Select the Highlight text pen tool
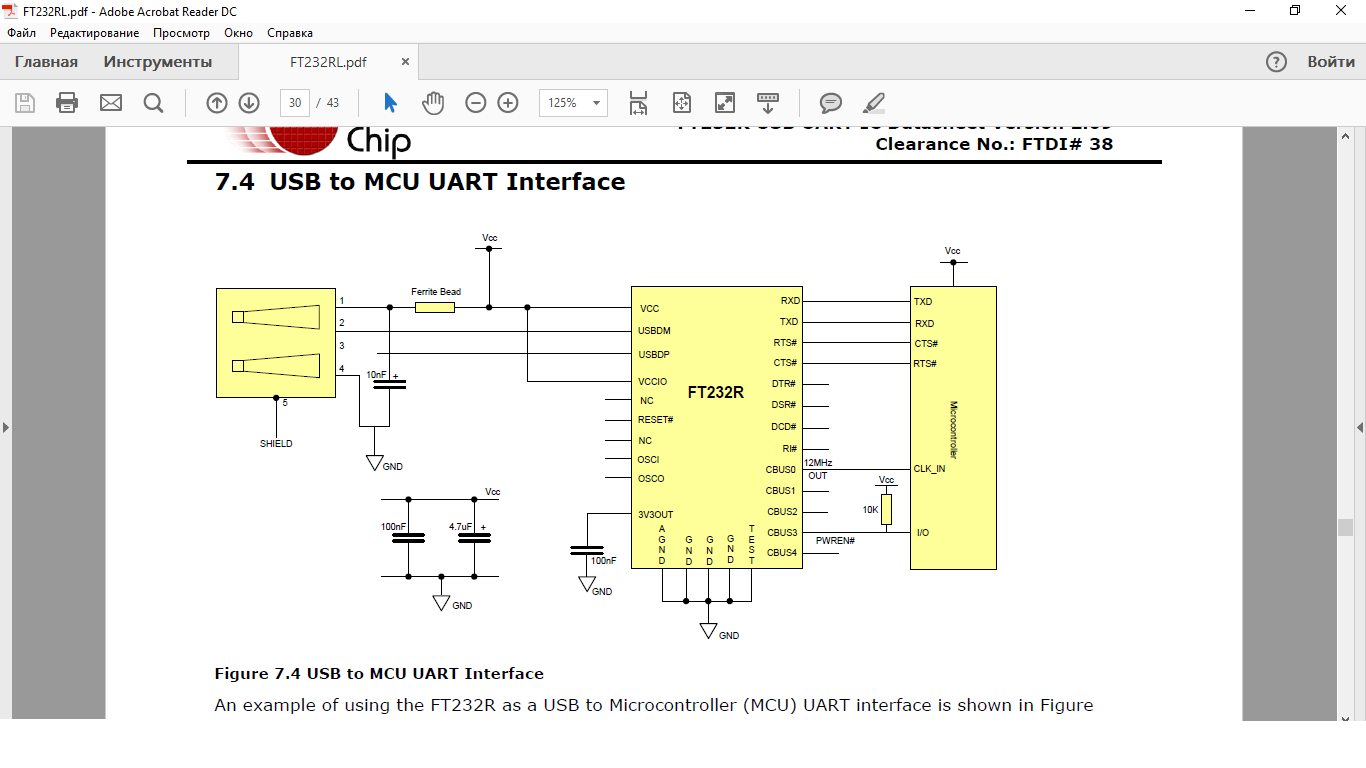 click(x=874, y=103)
